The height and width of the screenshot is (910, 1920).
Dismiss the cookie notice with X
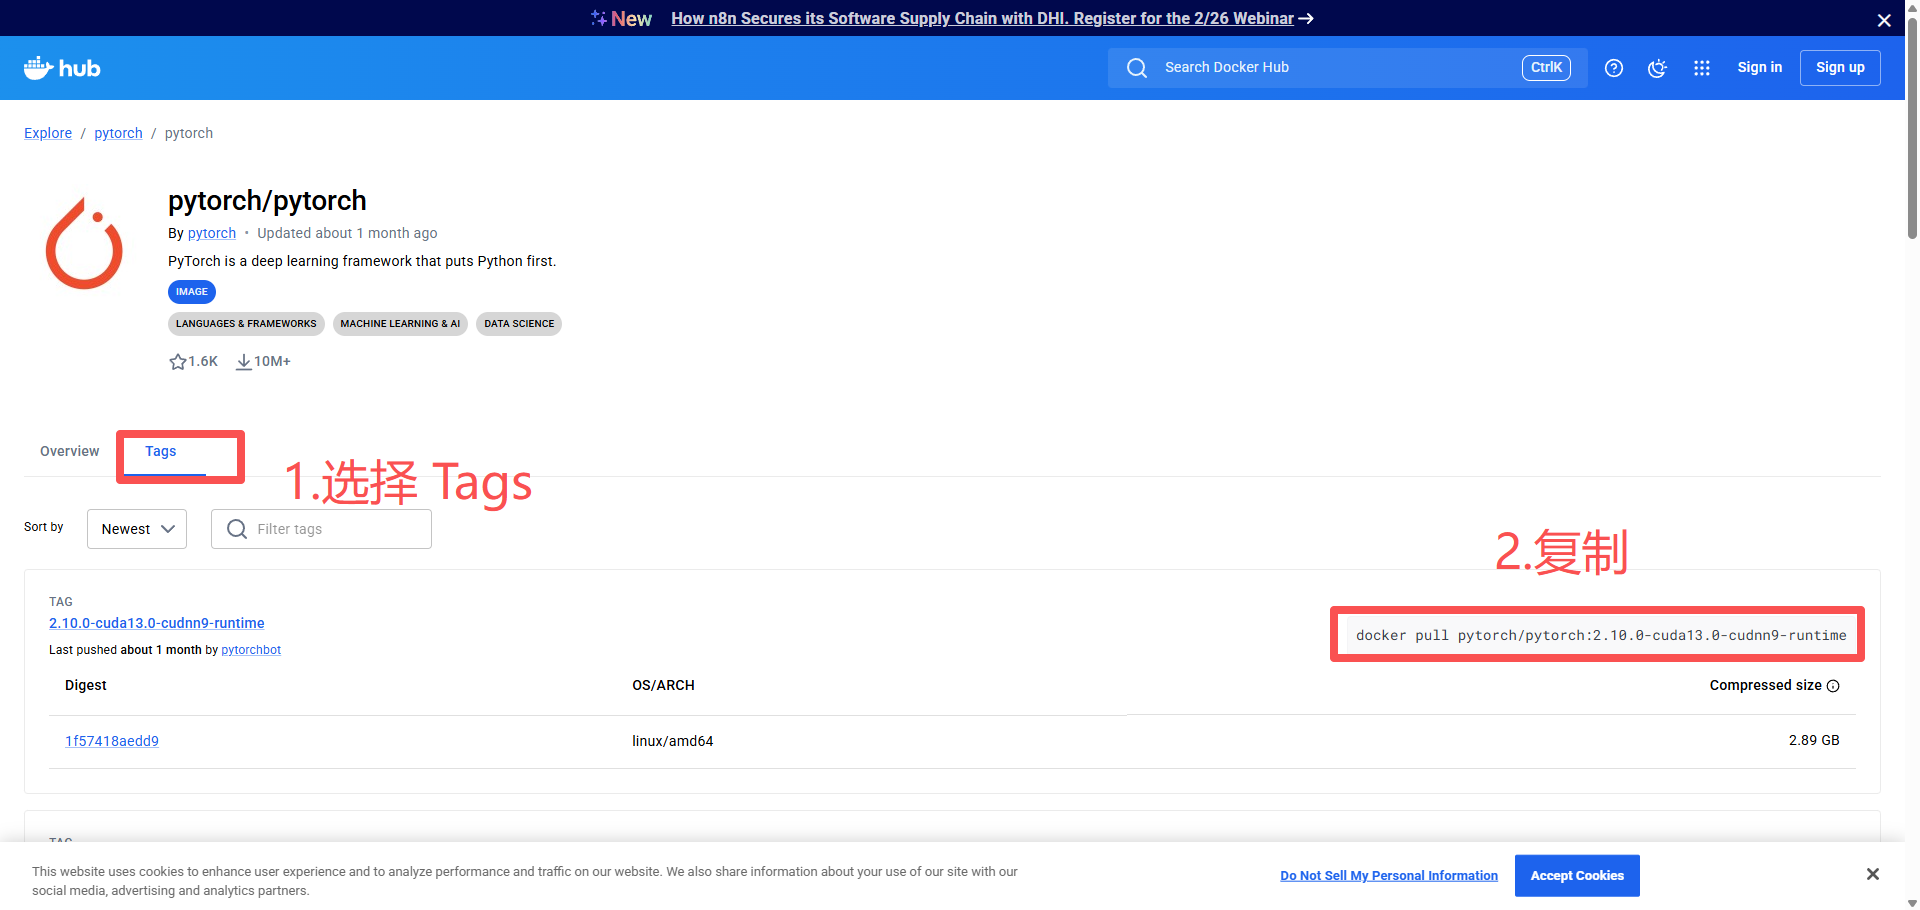click(1873, 874)
